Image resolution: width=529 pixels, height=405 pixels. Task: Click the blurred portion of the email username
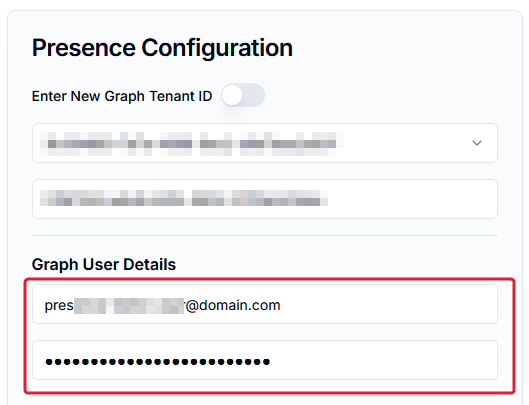(129, 306)
